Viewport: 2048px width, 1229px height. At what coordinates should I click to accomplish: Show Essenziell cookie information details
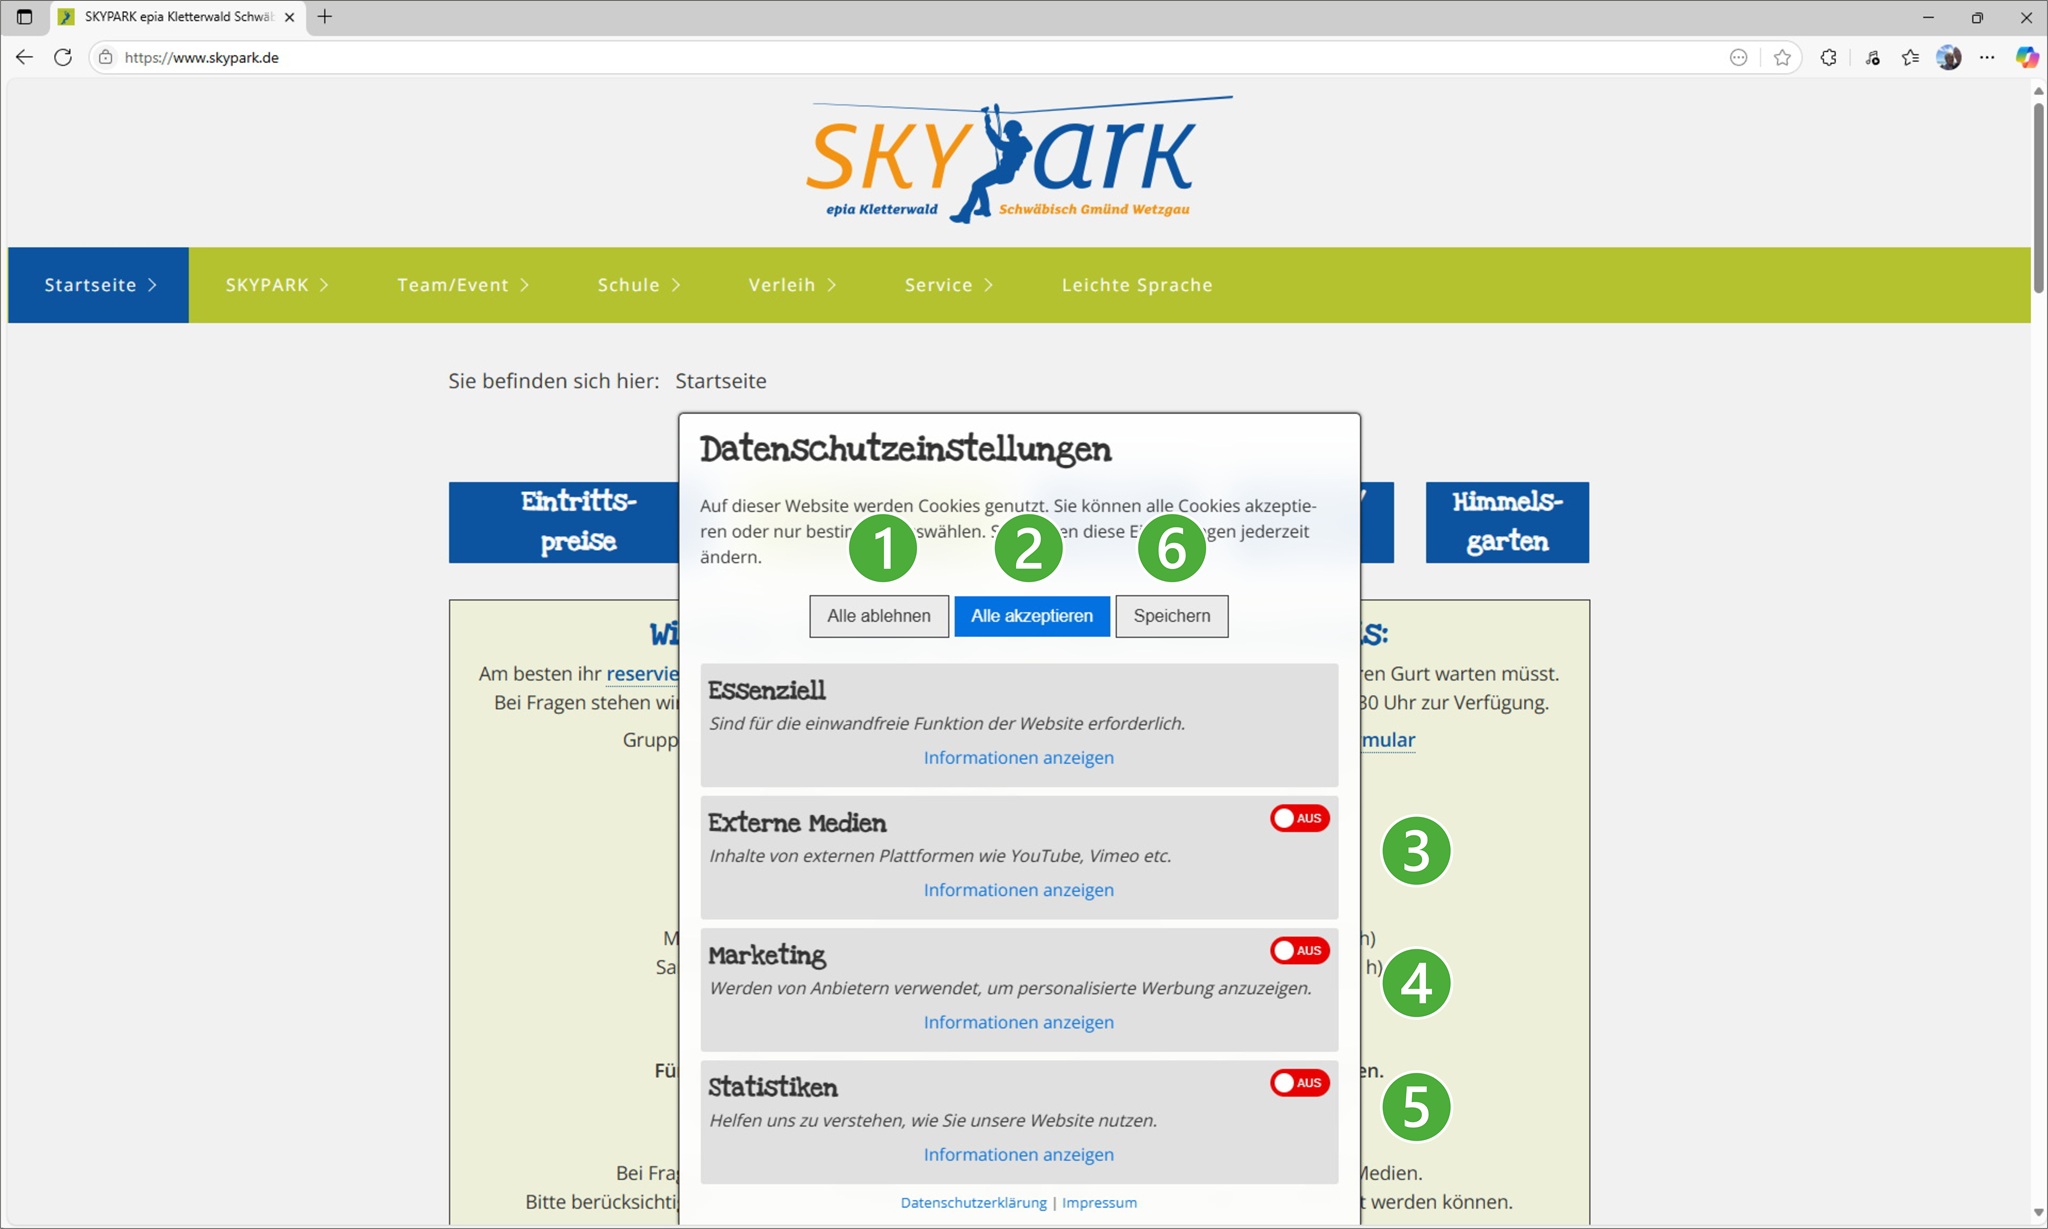[1018, 758]
